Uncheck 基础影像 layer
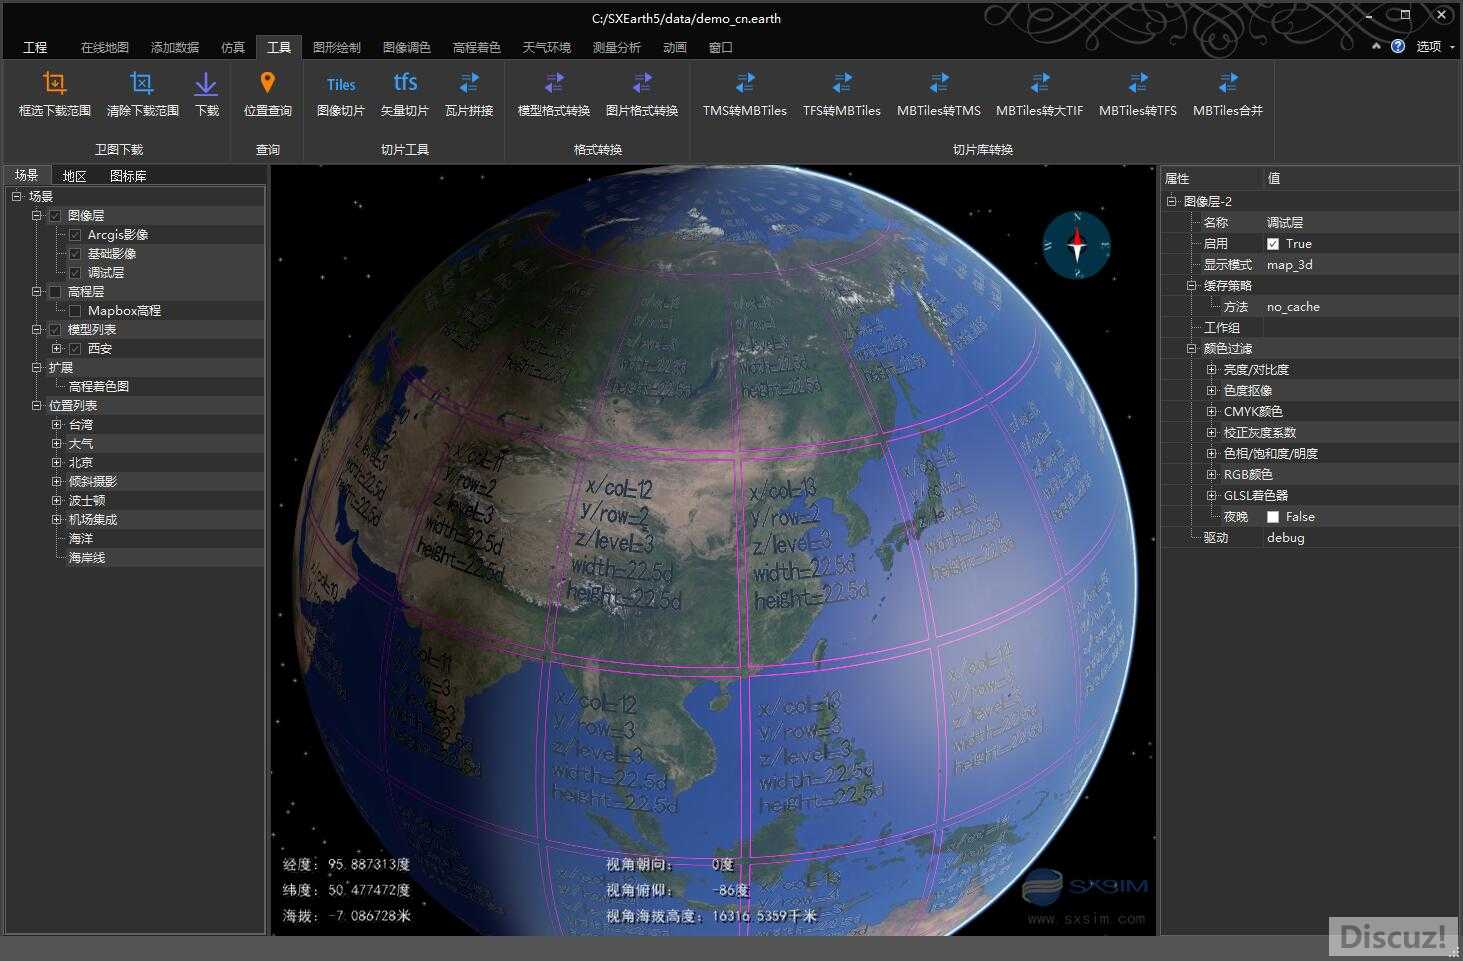Viewport: 1463px width, 961px height. tap(75, 254)
